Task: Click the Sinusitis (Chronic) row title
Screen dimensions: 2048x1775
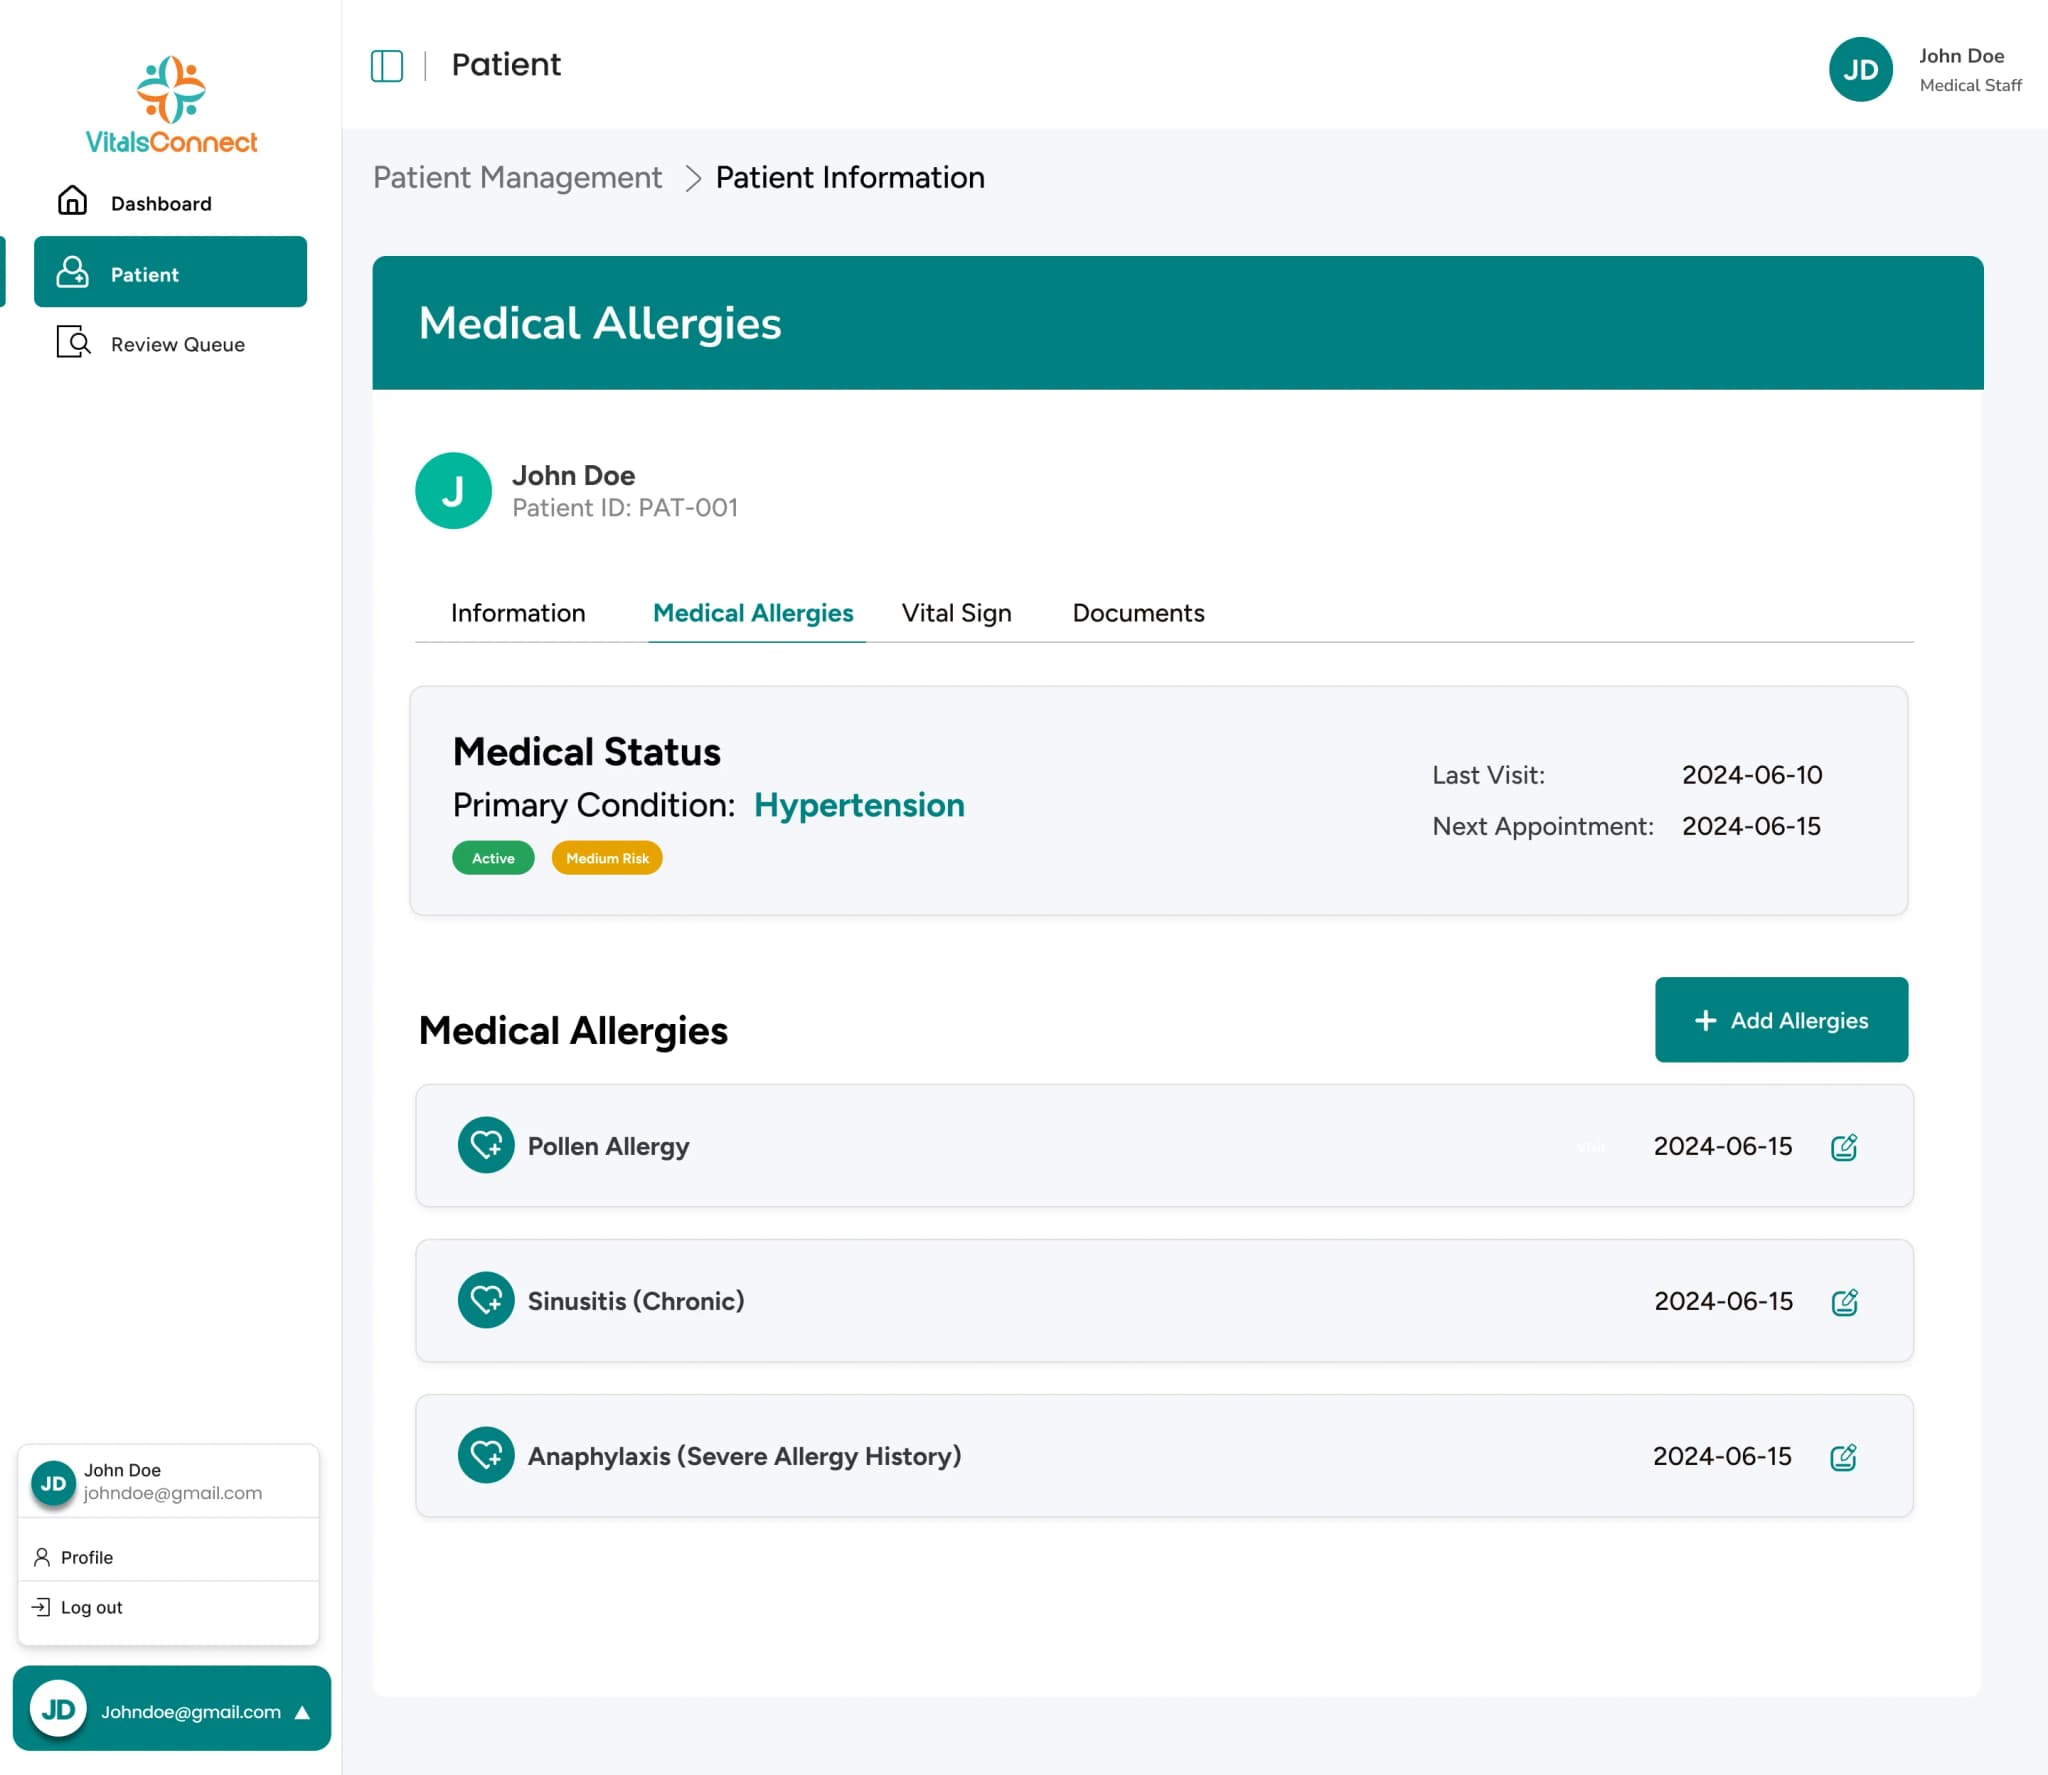Action: [x=636, y=1301]
